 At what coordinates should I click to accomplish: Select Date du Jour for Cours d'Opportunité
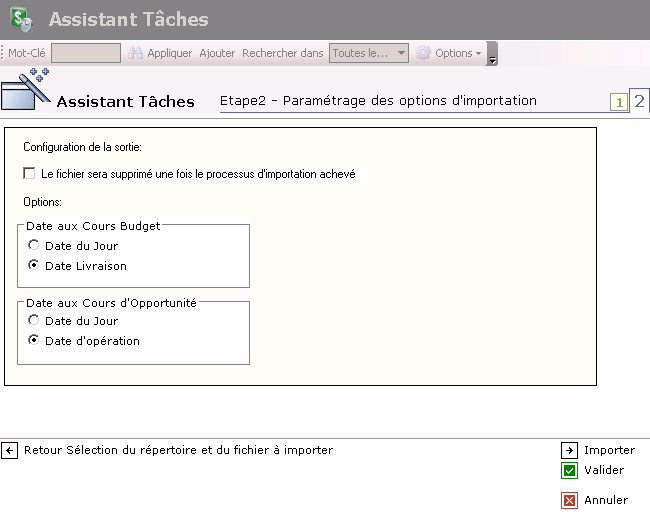(34, 321)
